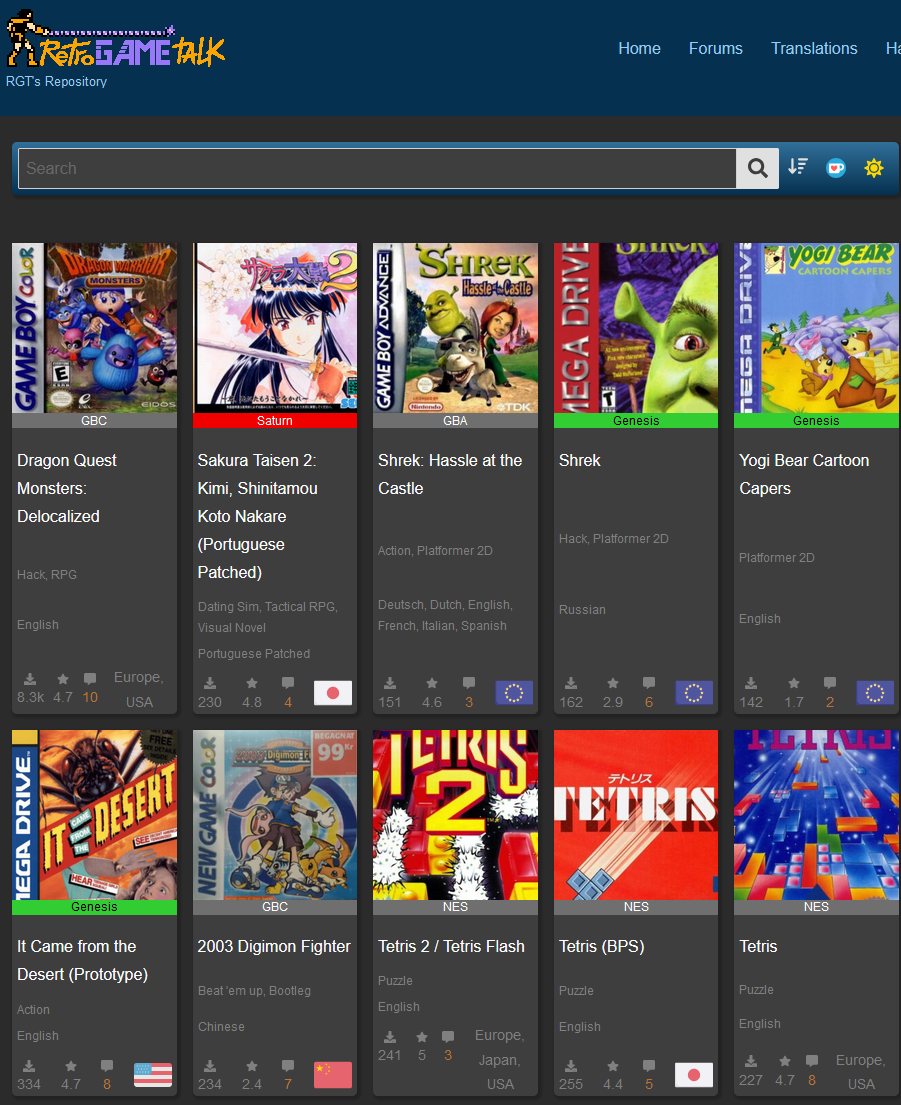Click download icon on Dragon Quest Monsters card

click(30, 679)
